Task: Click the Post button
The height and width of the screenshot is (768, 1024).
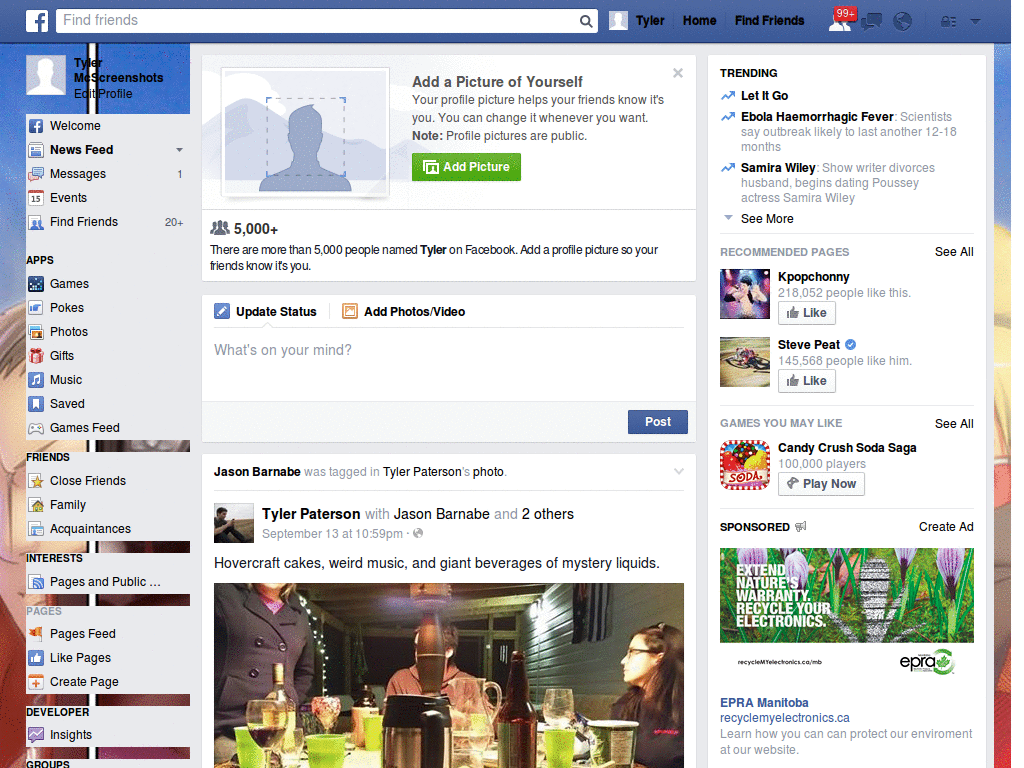Action: tap(658, 422)
